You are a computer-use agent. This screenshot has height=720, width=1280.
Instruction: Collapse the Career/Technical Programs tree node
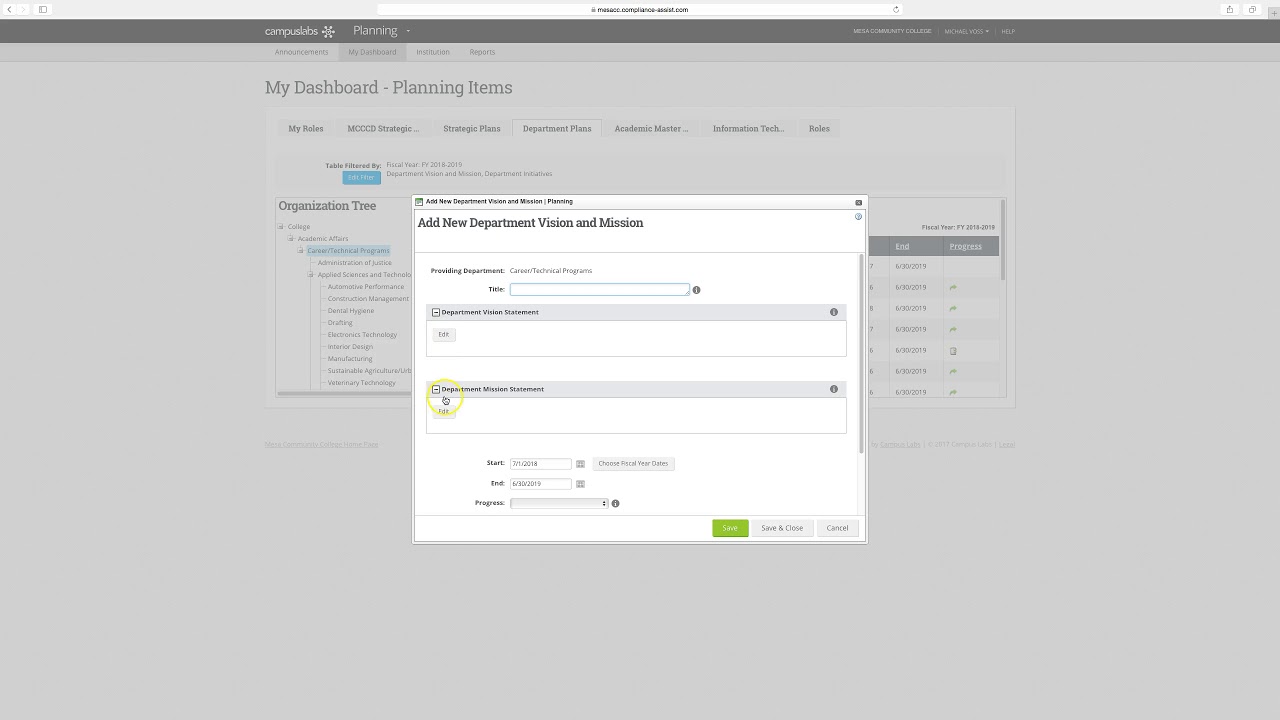pos(301,251)
